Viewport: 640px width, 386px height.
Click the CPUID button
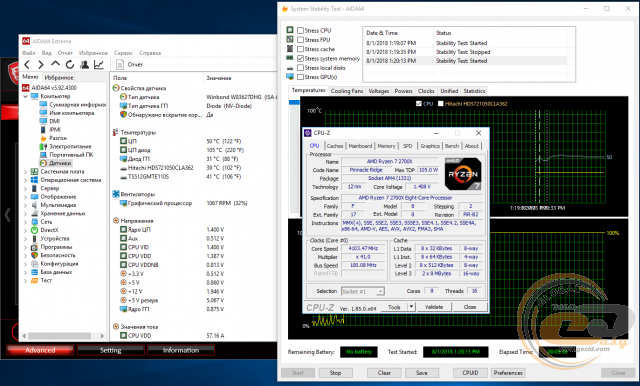pos(470,373)
